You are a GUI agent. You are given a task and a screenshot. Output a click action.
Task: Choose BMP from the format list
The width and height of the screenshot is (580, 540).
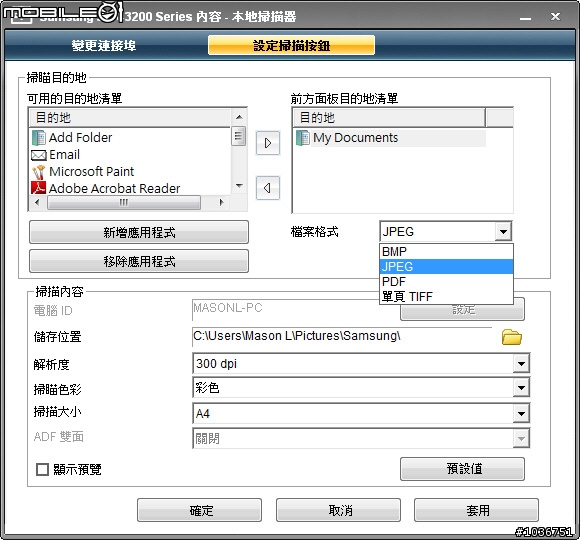point(446,252)
